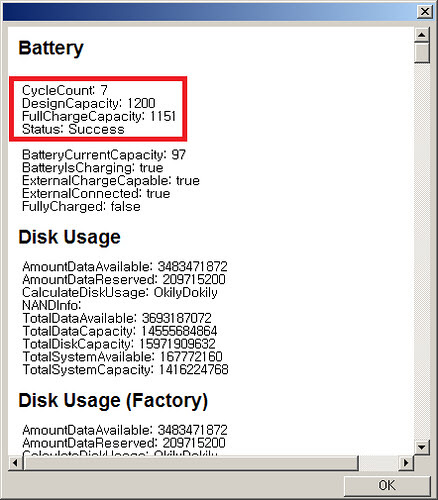The height and width of the screenshot is (500, 438).
Task: Click the CycleCount: 7 line
Action: 65,90
